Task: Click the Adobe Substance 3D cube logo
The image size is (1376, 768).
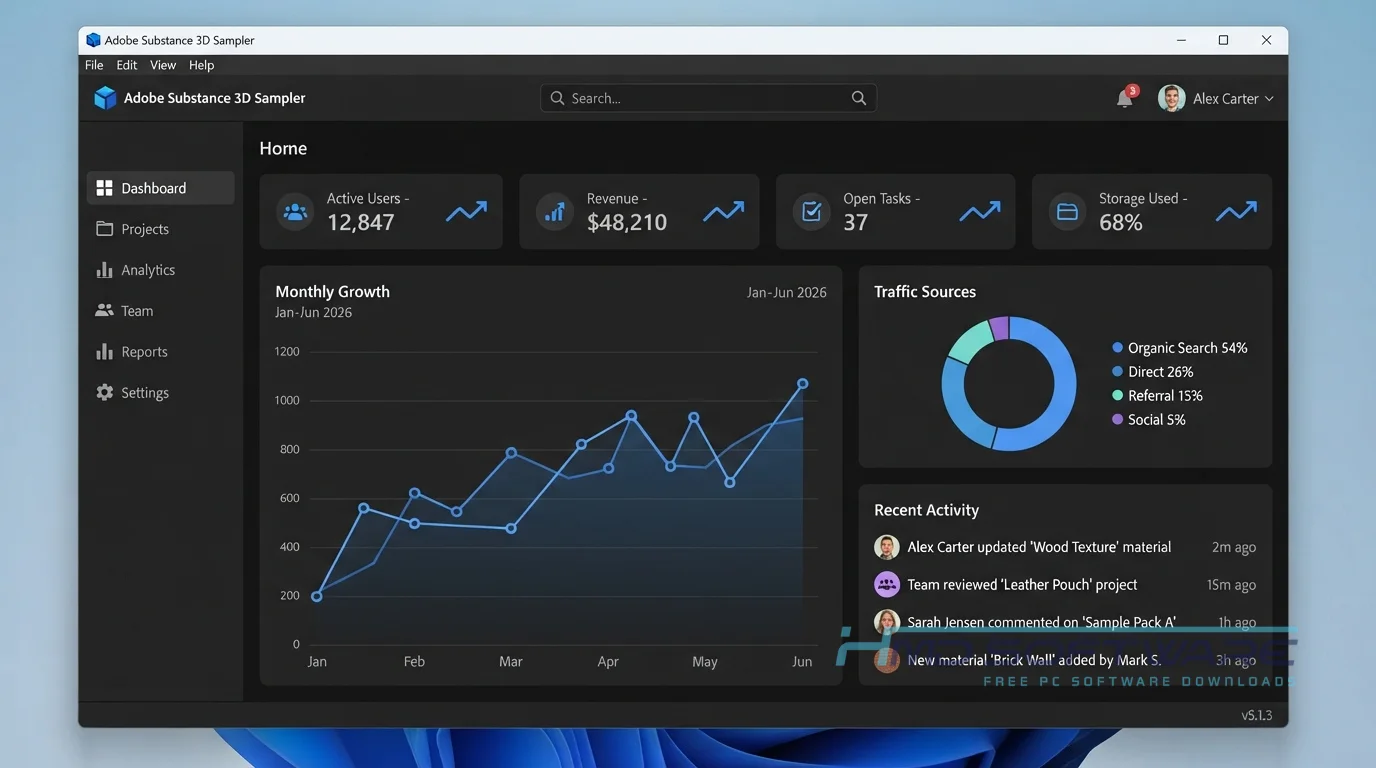Action: tap(105, 98)
